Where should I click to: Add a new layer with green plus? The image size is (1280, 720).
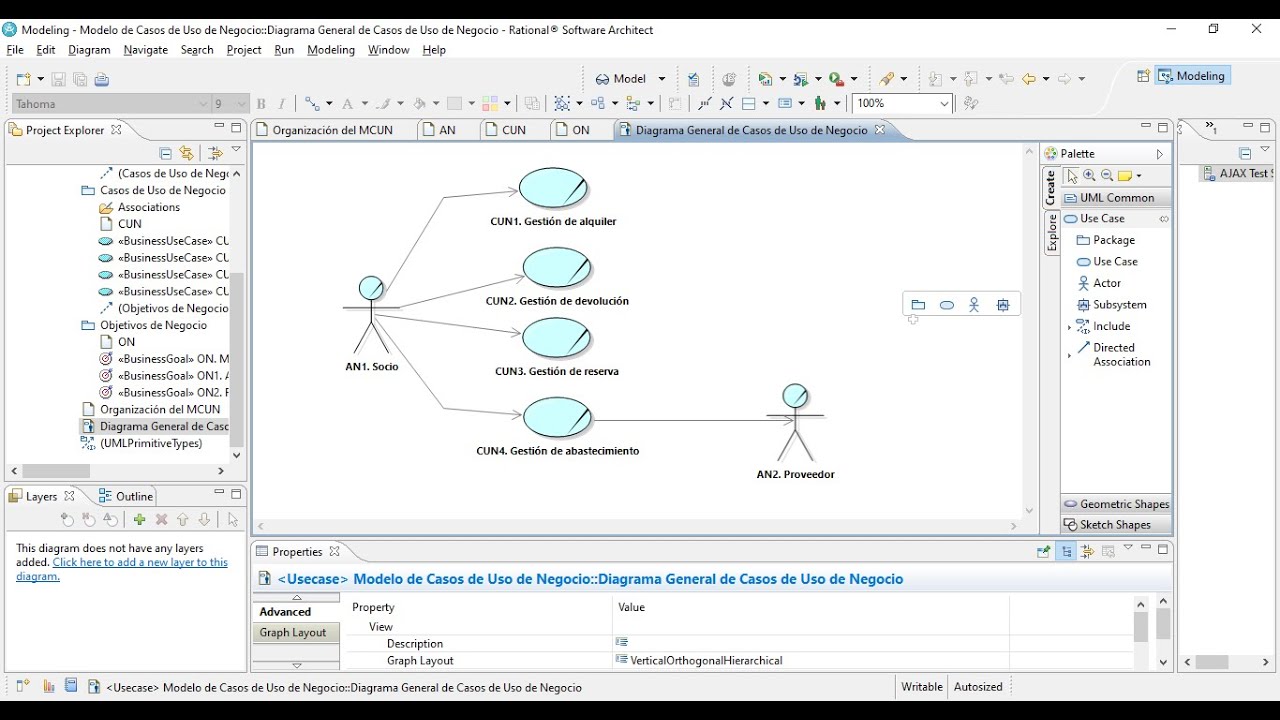(139, 520)
